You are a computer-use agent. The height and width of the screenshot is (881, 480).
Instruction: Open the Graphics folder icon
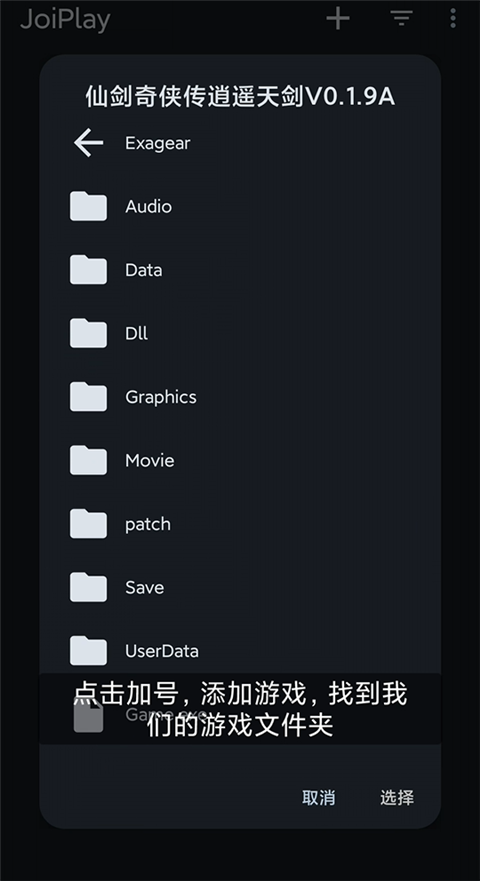88,397
